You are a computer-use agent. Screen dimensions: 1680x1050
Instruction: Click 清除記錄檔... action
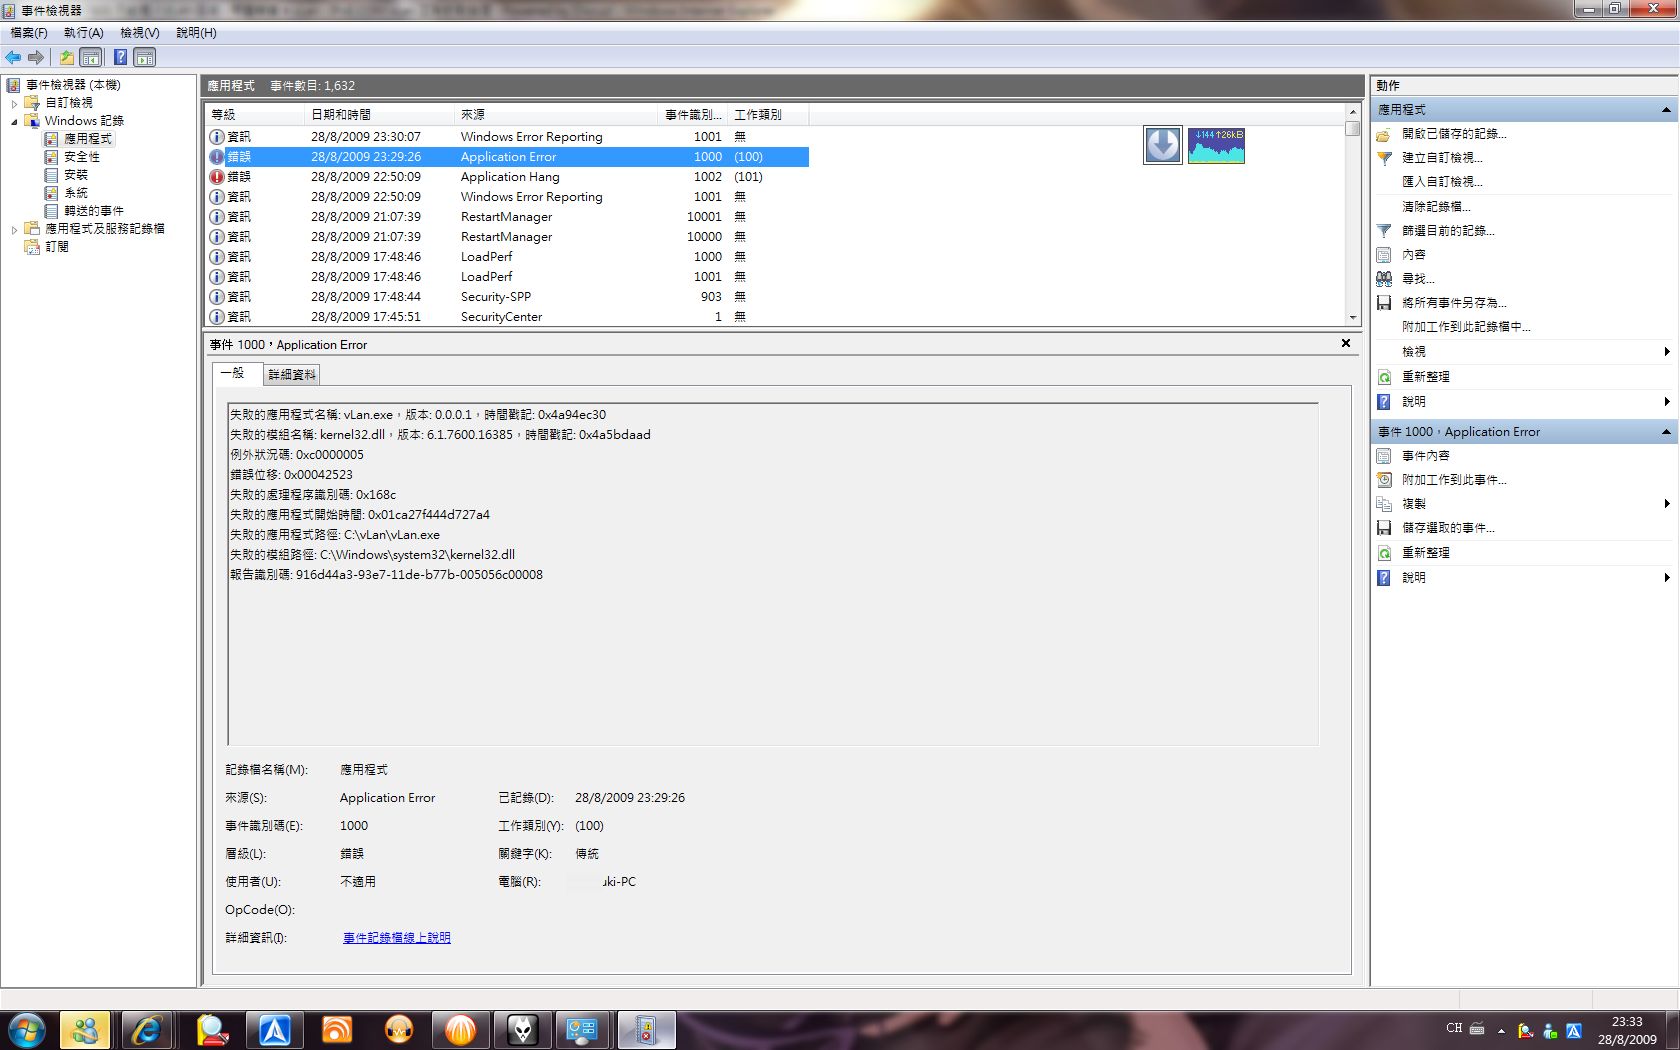[x=1436, y=207]
